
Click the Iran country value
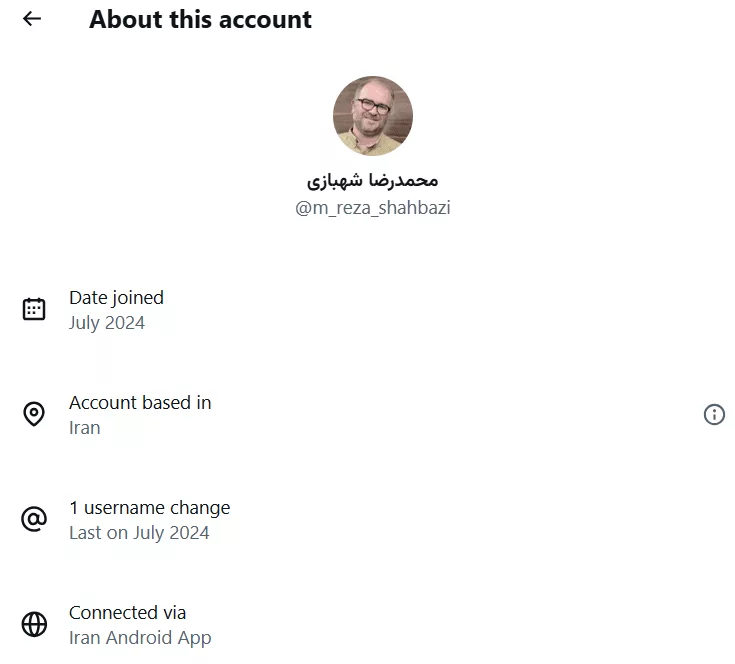pyautogui.click(x=85, y=427)
